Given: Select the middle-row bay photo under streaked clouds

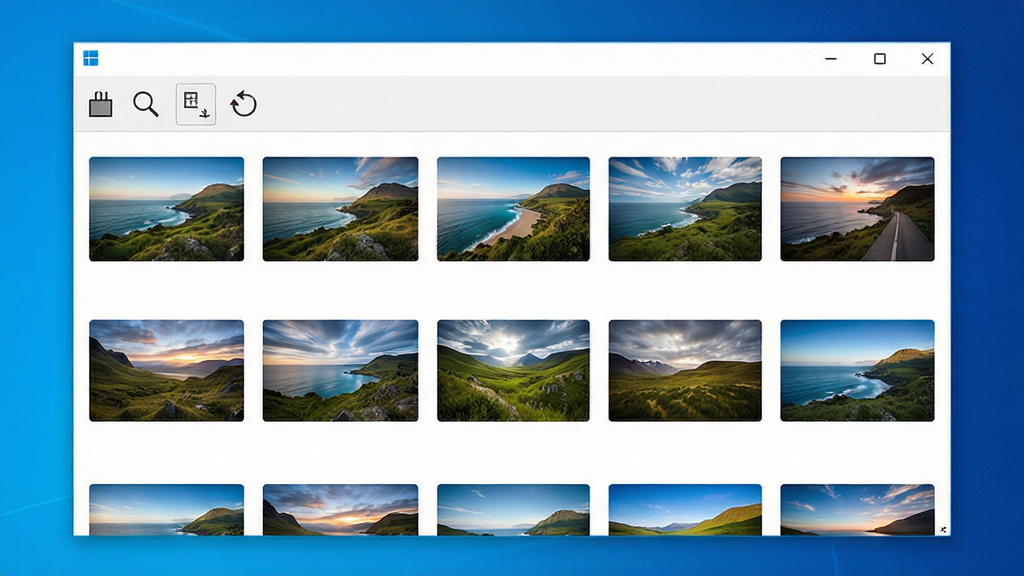Looking at the screenshot, I should click(340, 370).
